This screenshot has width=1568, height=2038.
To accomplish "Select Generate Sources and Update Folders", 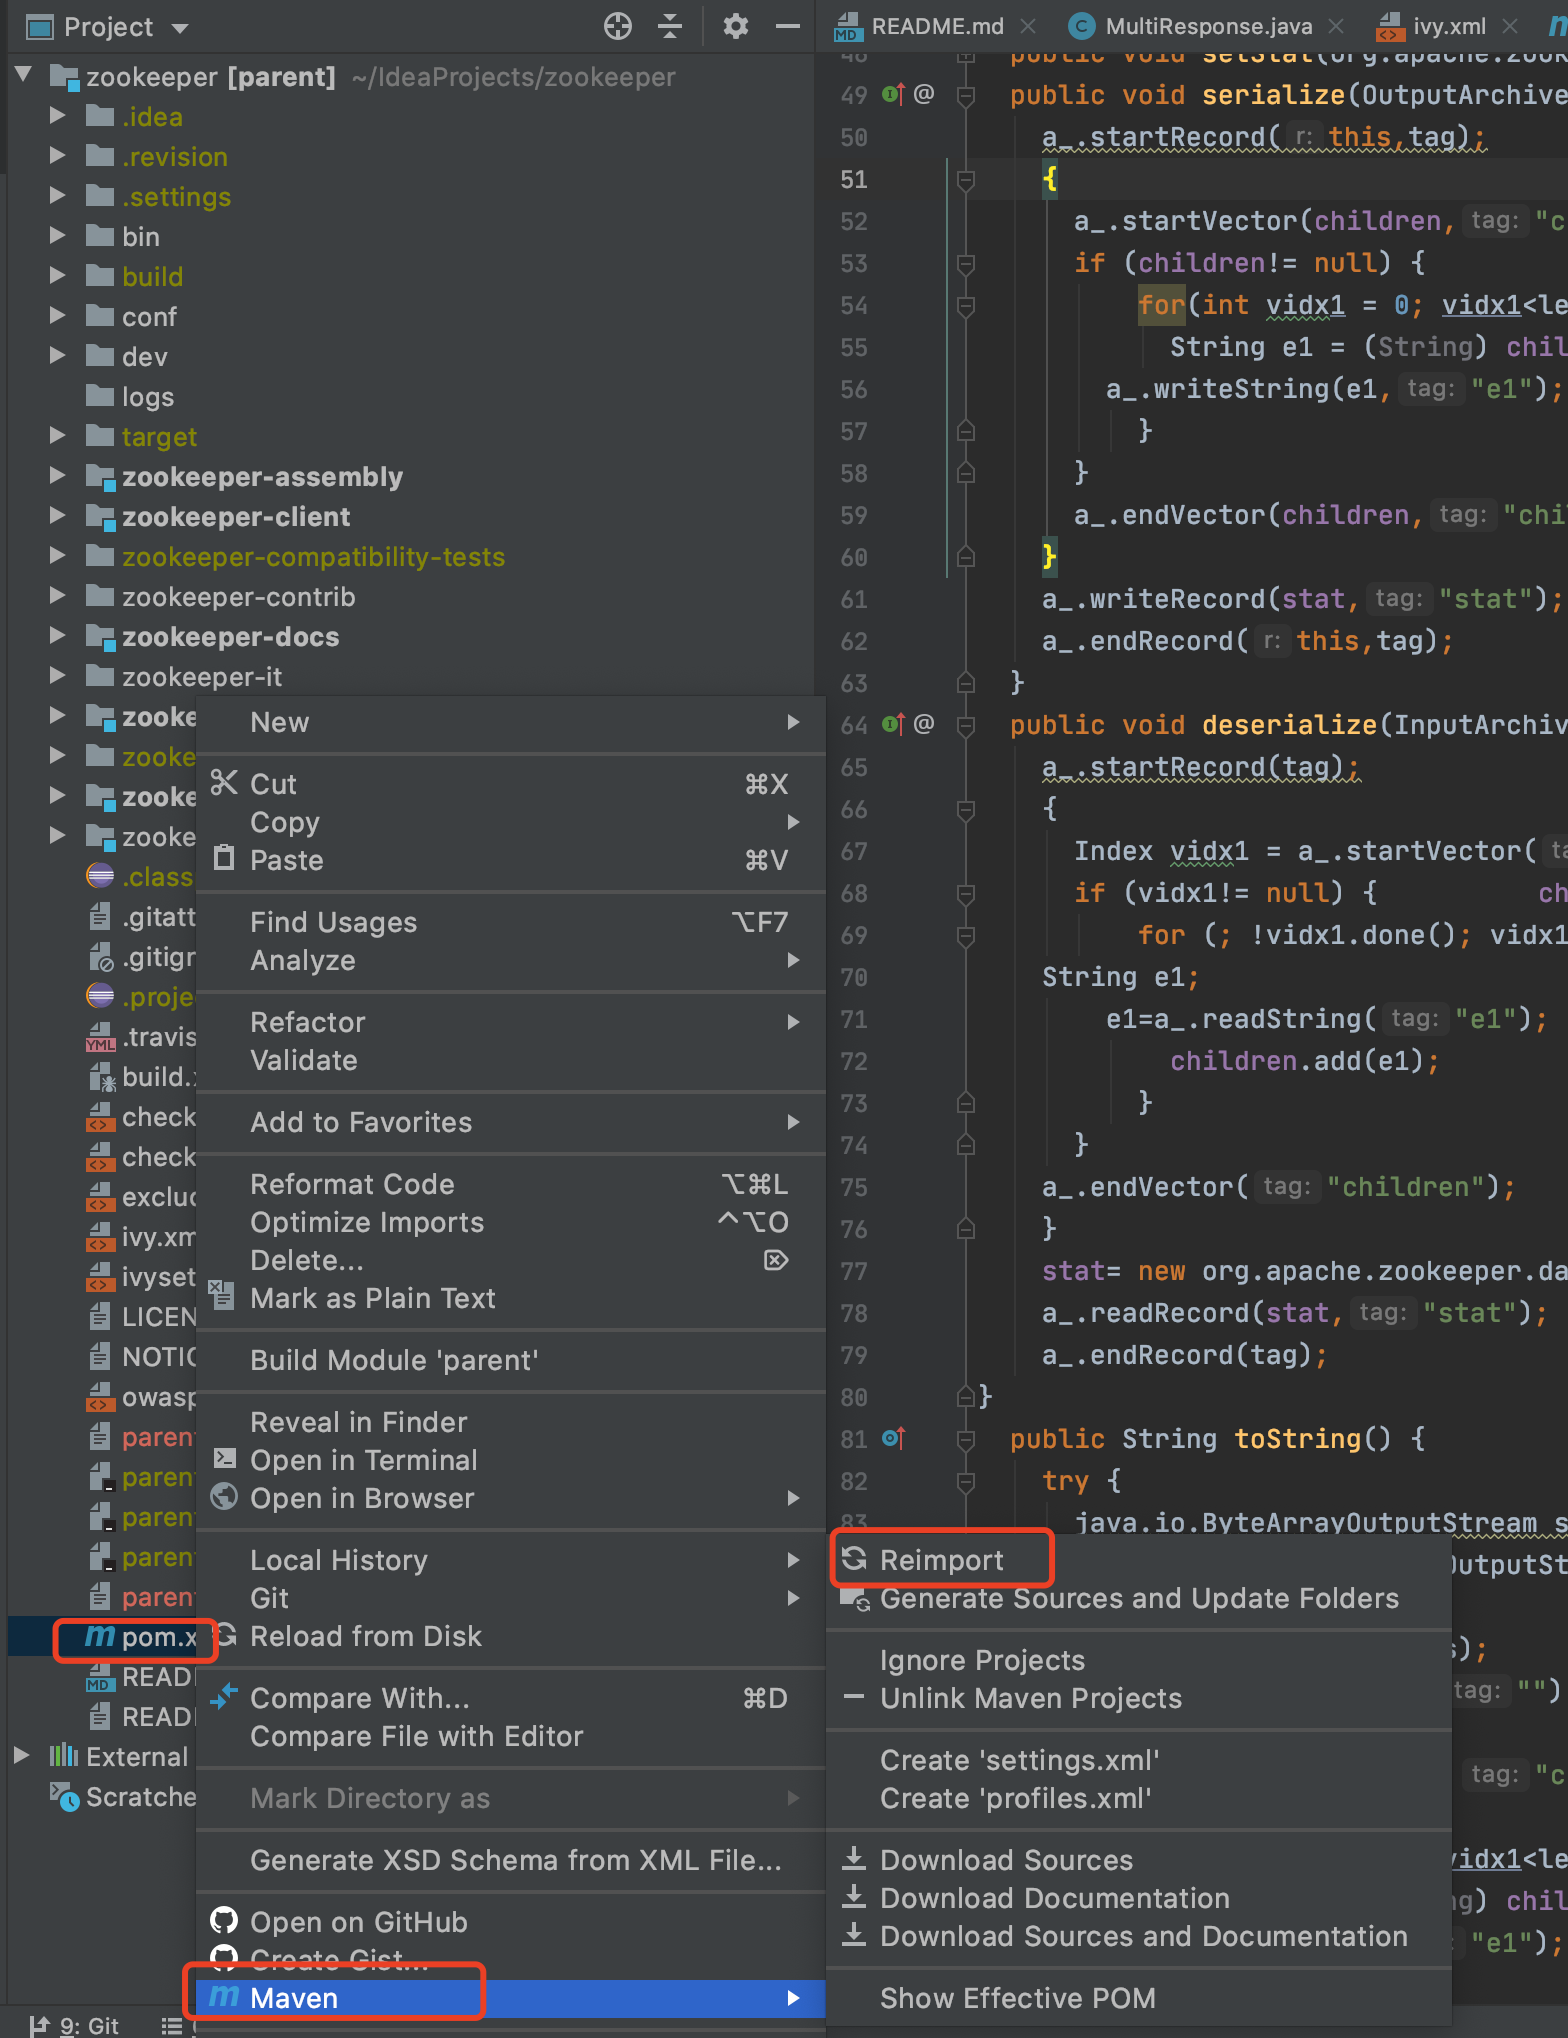I will coord(1139,1598).
